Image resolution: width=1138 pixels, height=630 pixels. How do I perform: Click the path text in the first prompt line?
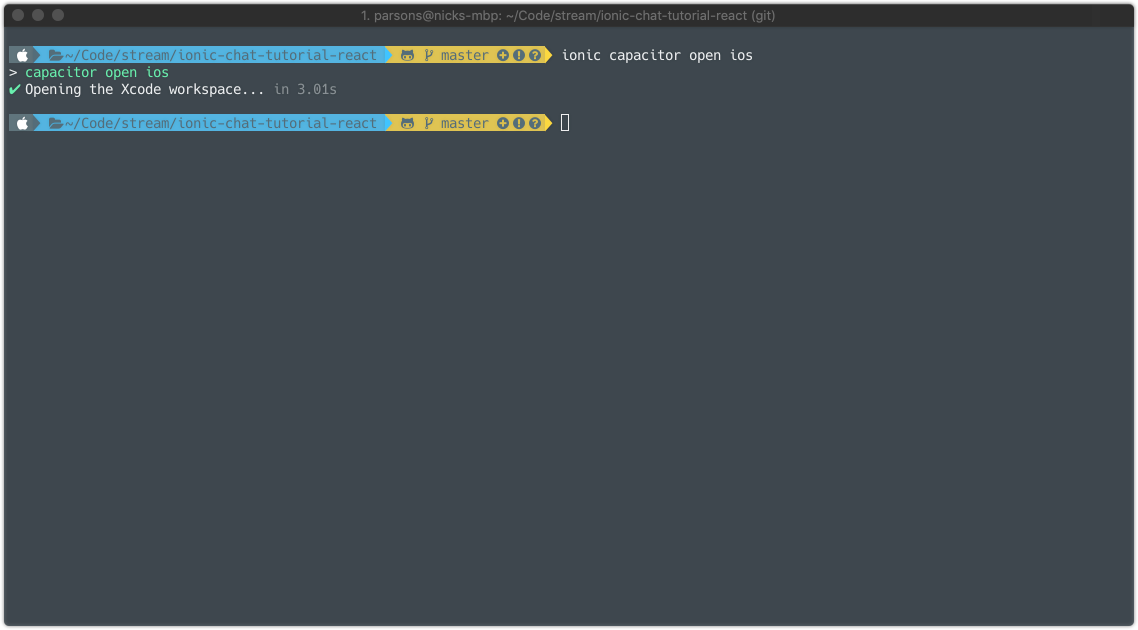coord(221,55)
